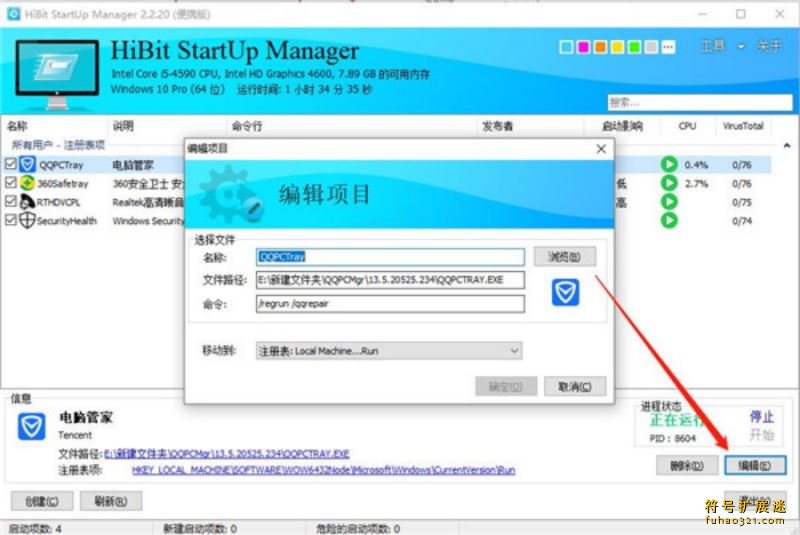Sort by VirusTotal column header
This screenshot has height=535, width=800.
pos(742,126)
